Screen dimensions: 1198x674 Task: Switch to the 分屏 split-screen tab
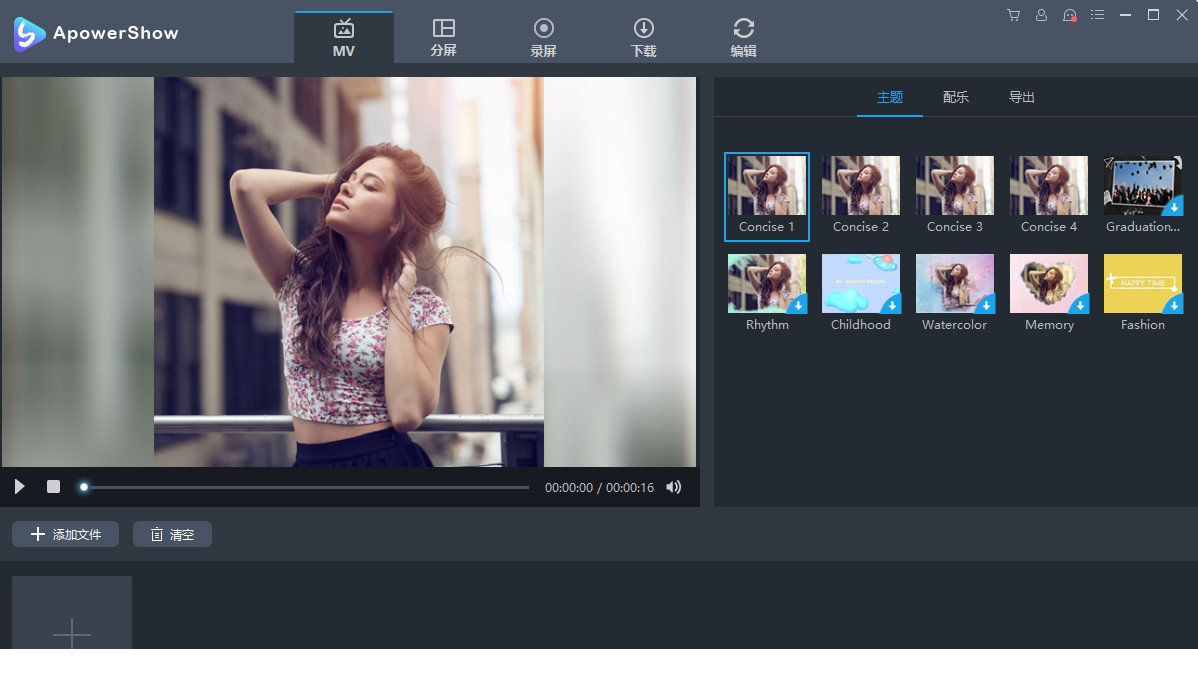coord(443,37)
